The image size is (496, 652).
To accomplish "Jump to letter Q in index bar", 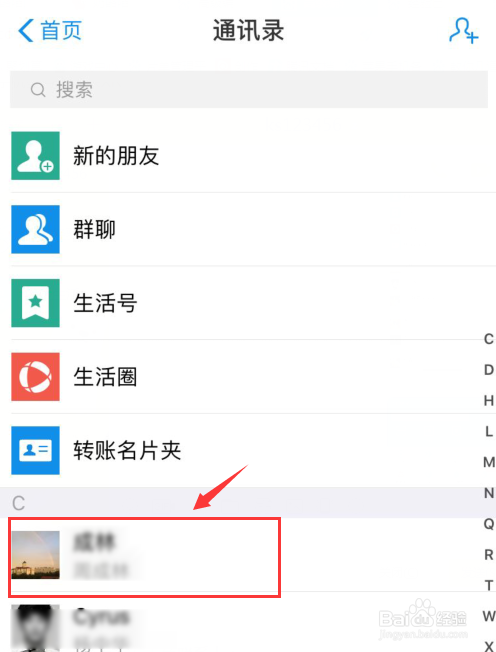I will point(489,524).
